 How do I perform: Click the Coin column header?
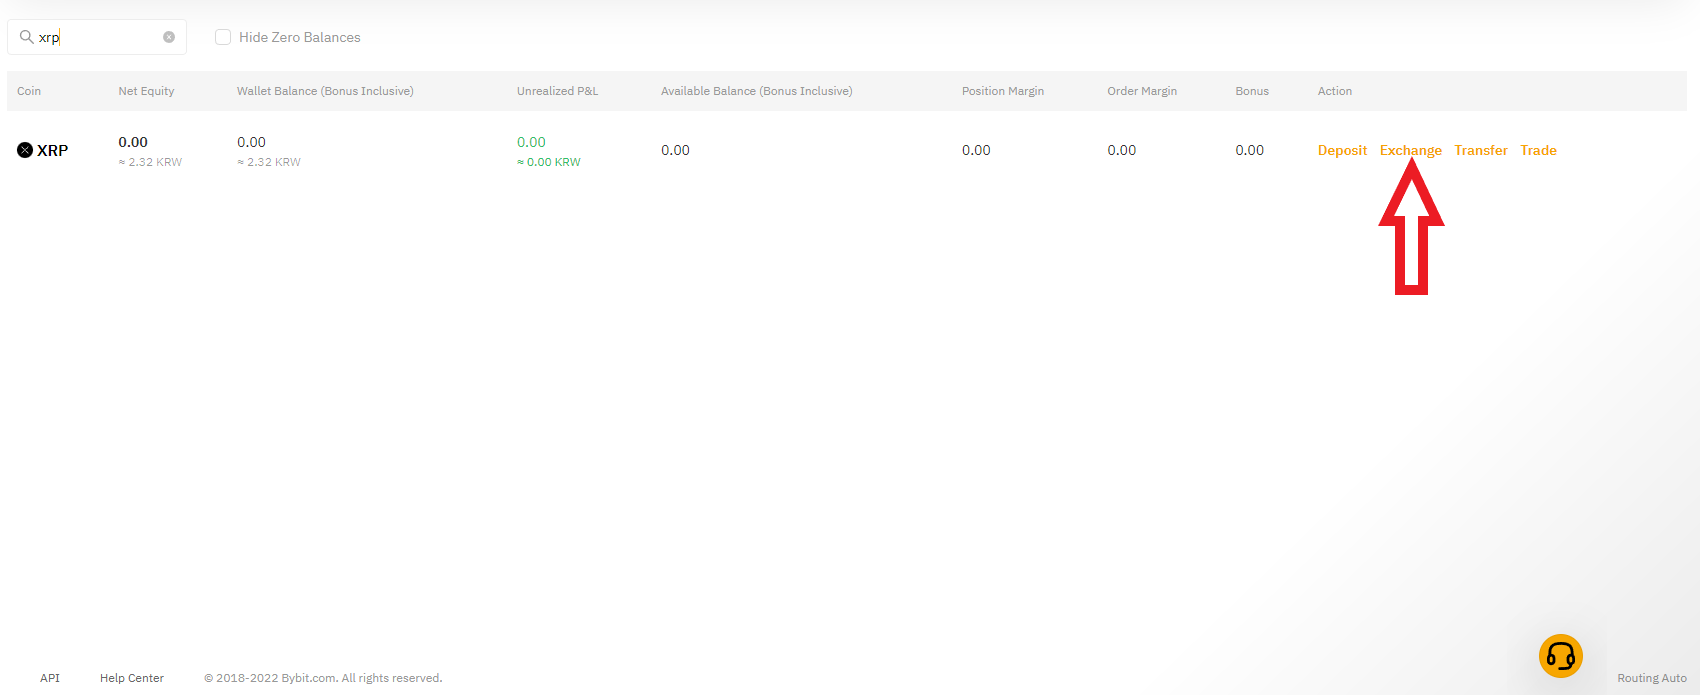tap(29, 91)
